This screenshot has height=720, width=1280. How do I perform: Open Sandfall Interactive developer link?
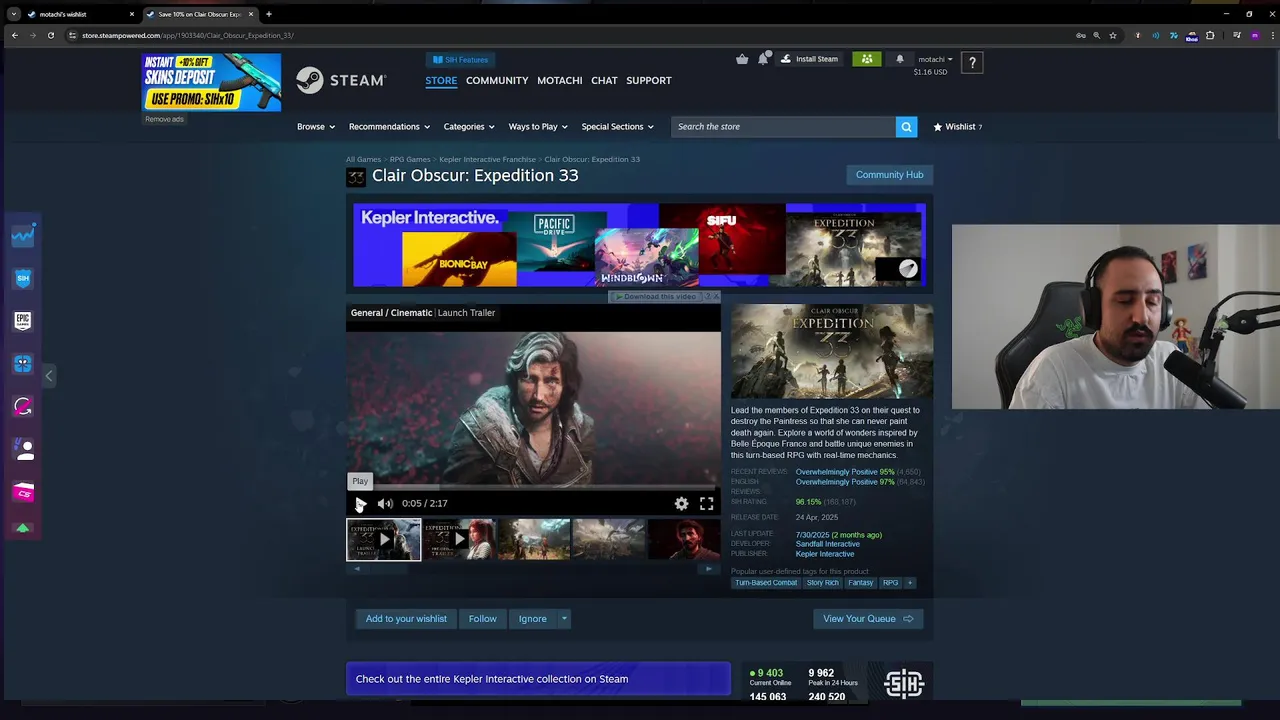click(827, 544)
